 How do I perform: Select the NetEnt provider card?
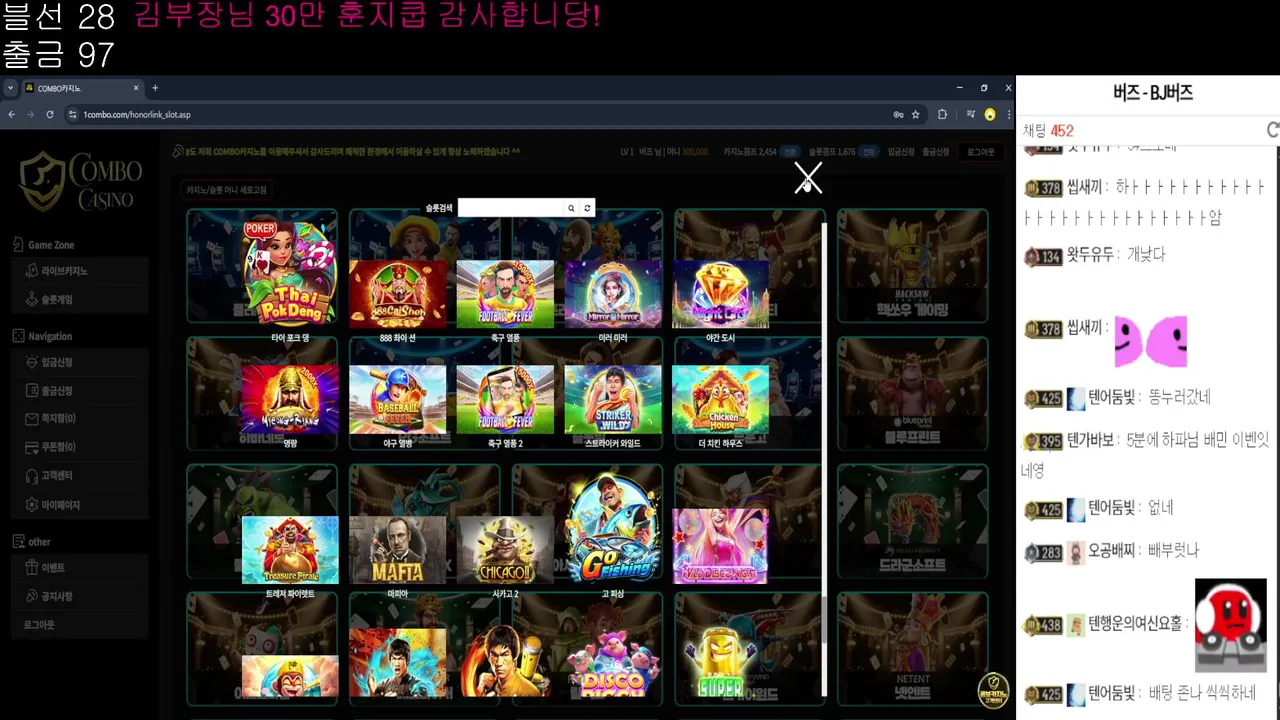(912, 648)
